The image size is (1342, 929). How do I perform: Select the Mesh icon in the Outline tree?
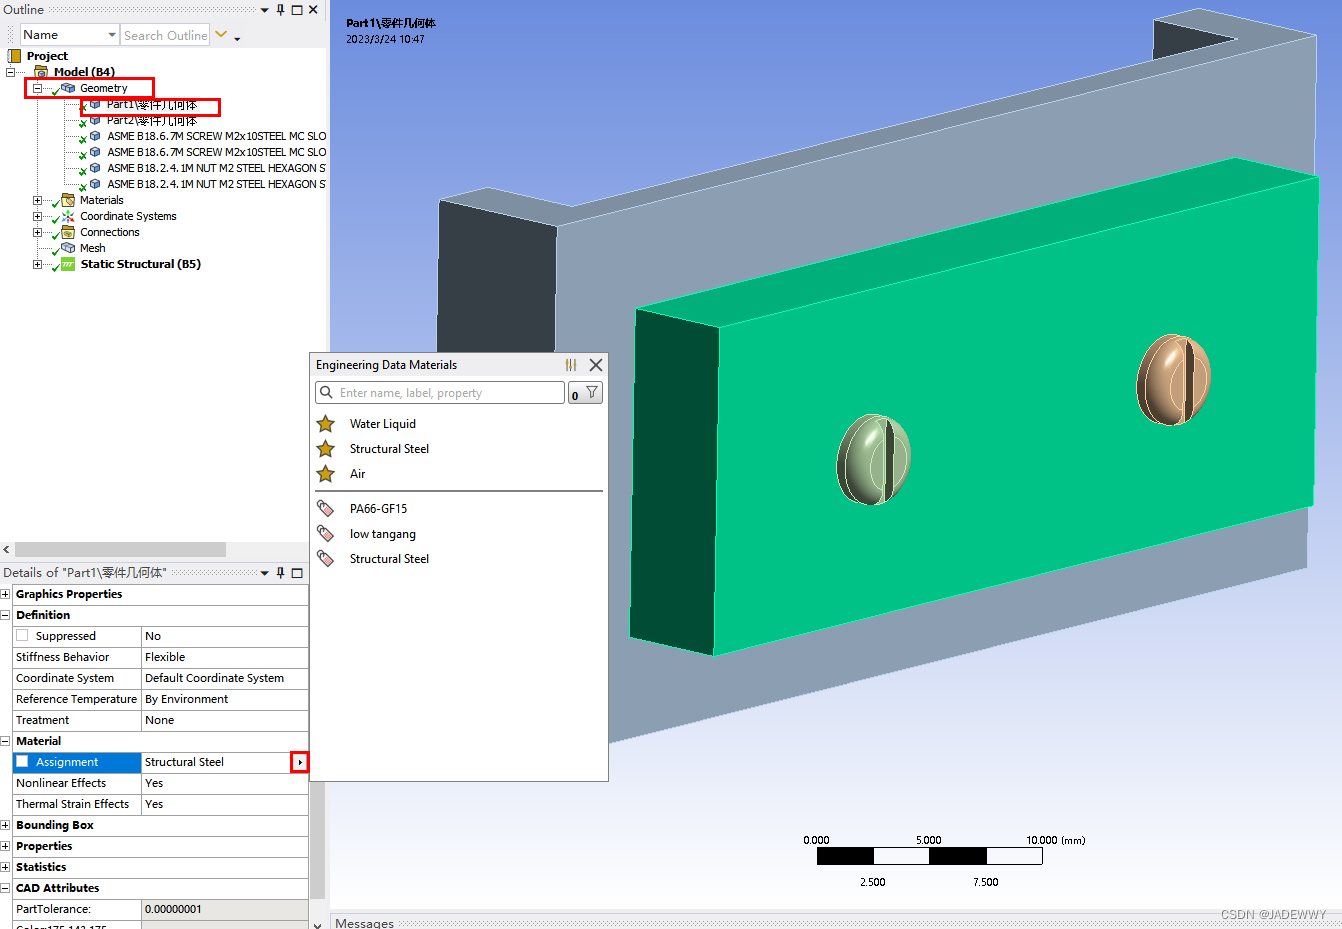pos(70,248)
